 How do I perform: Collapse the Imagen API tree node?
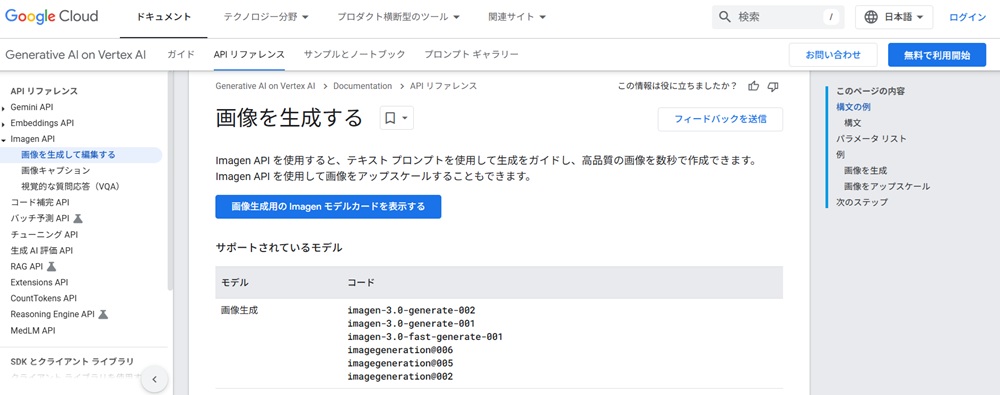coord(4,139)
